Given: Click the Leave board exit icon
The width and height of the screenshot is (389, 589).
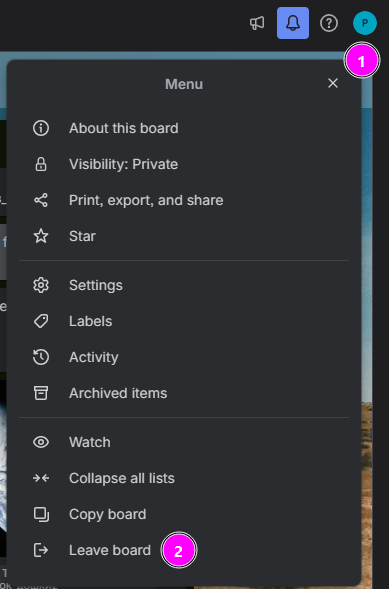Looking at the screenshot, I should click(41, 550).
